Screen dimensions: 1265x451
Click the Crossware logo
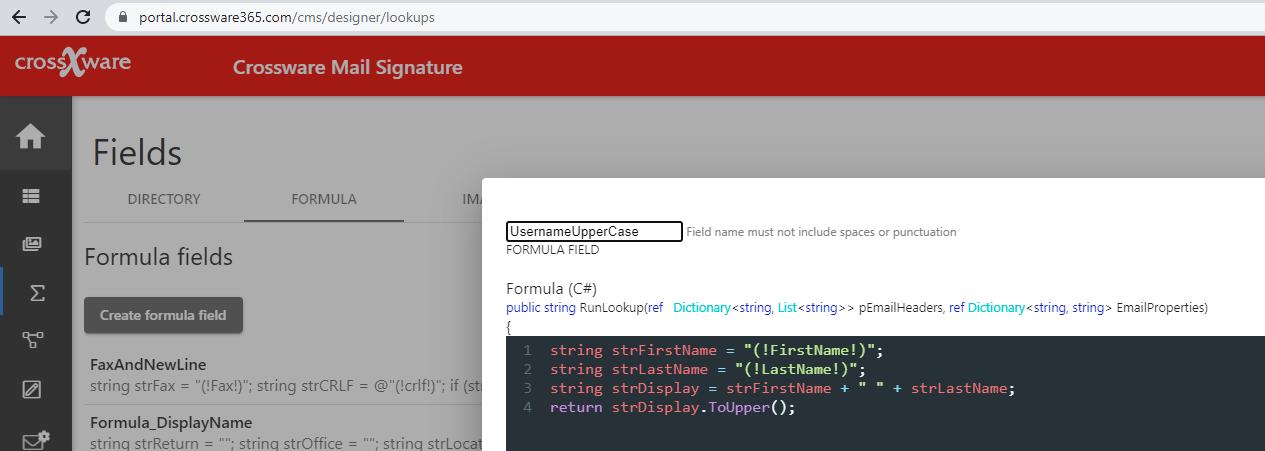point(73,64)
